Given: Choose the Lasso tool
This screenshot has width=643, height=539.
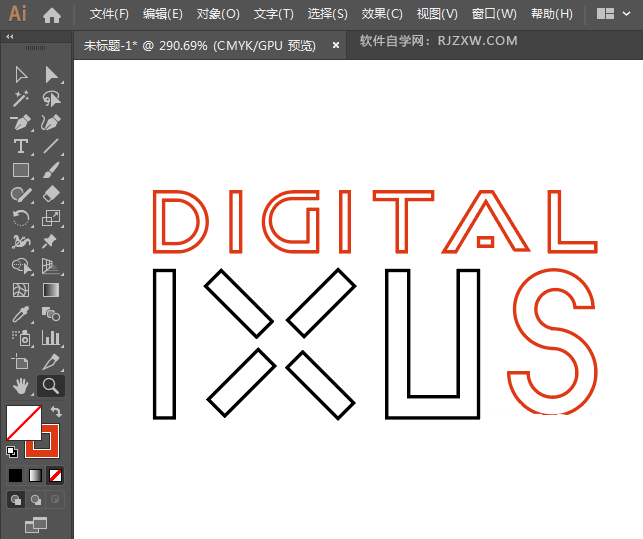Looking at the screenshot, I should click(51, 99).
